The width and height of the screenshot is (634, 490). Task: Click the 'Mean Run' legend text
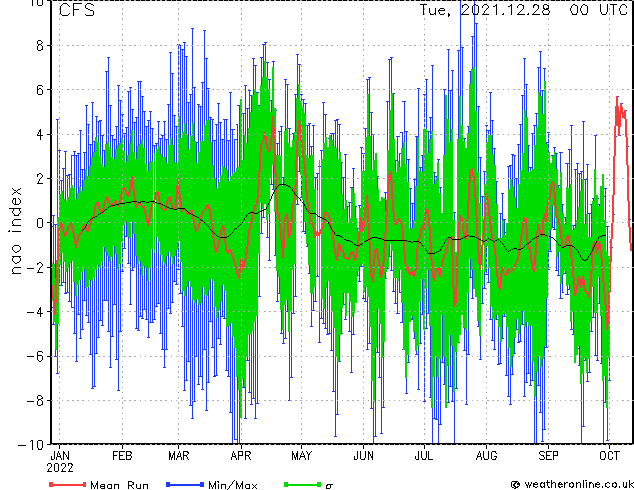pos(120,485)
